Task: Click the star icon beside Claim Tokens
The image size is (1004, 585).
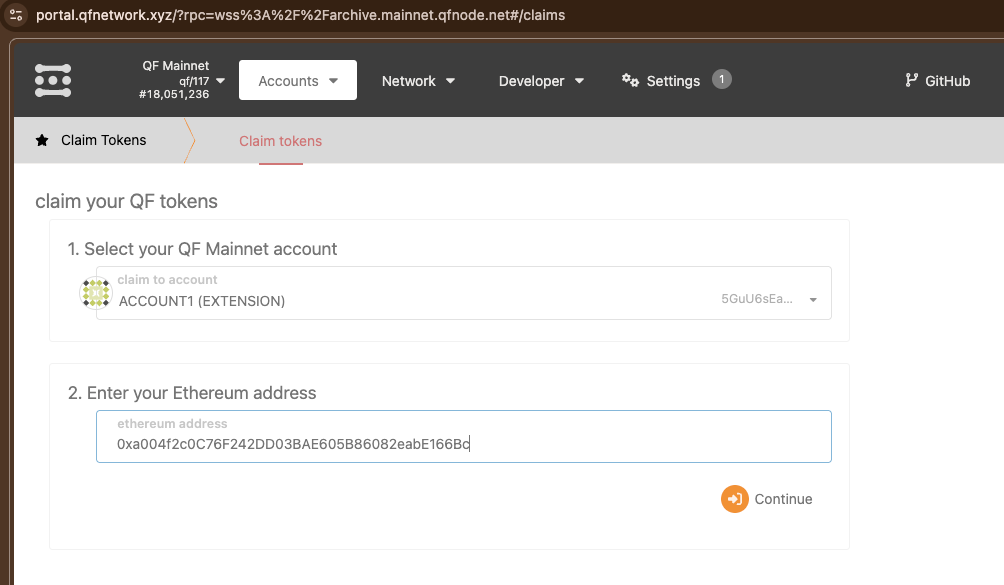Action: (42, 141)
